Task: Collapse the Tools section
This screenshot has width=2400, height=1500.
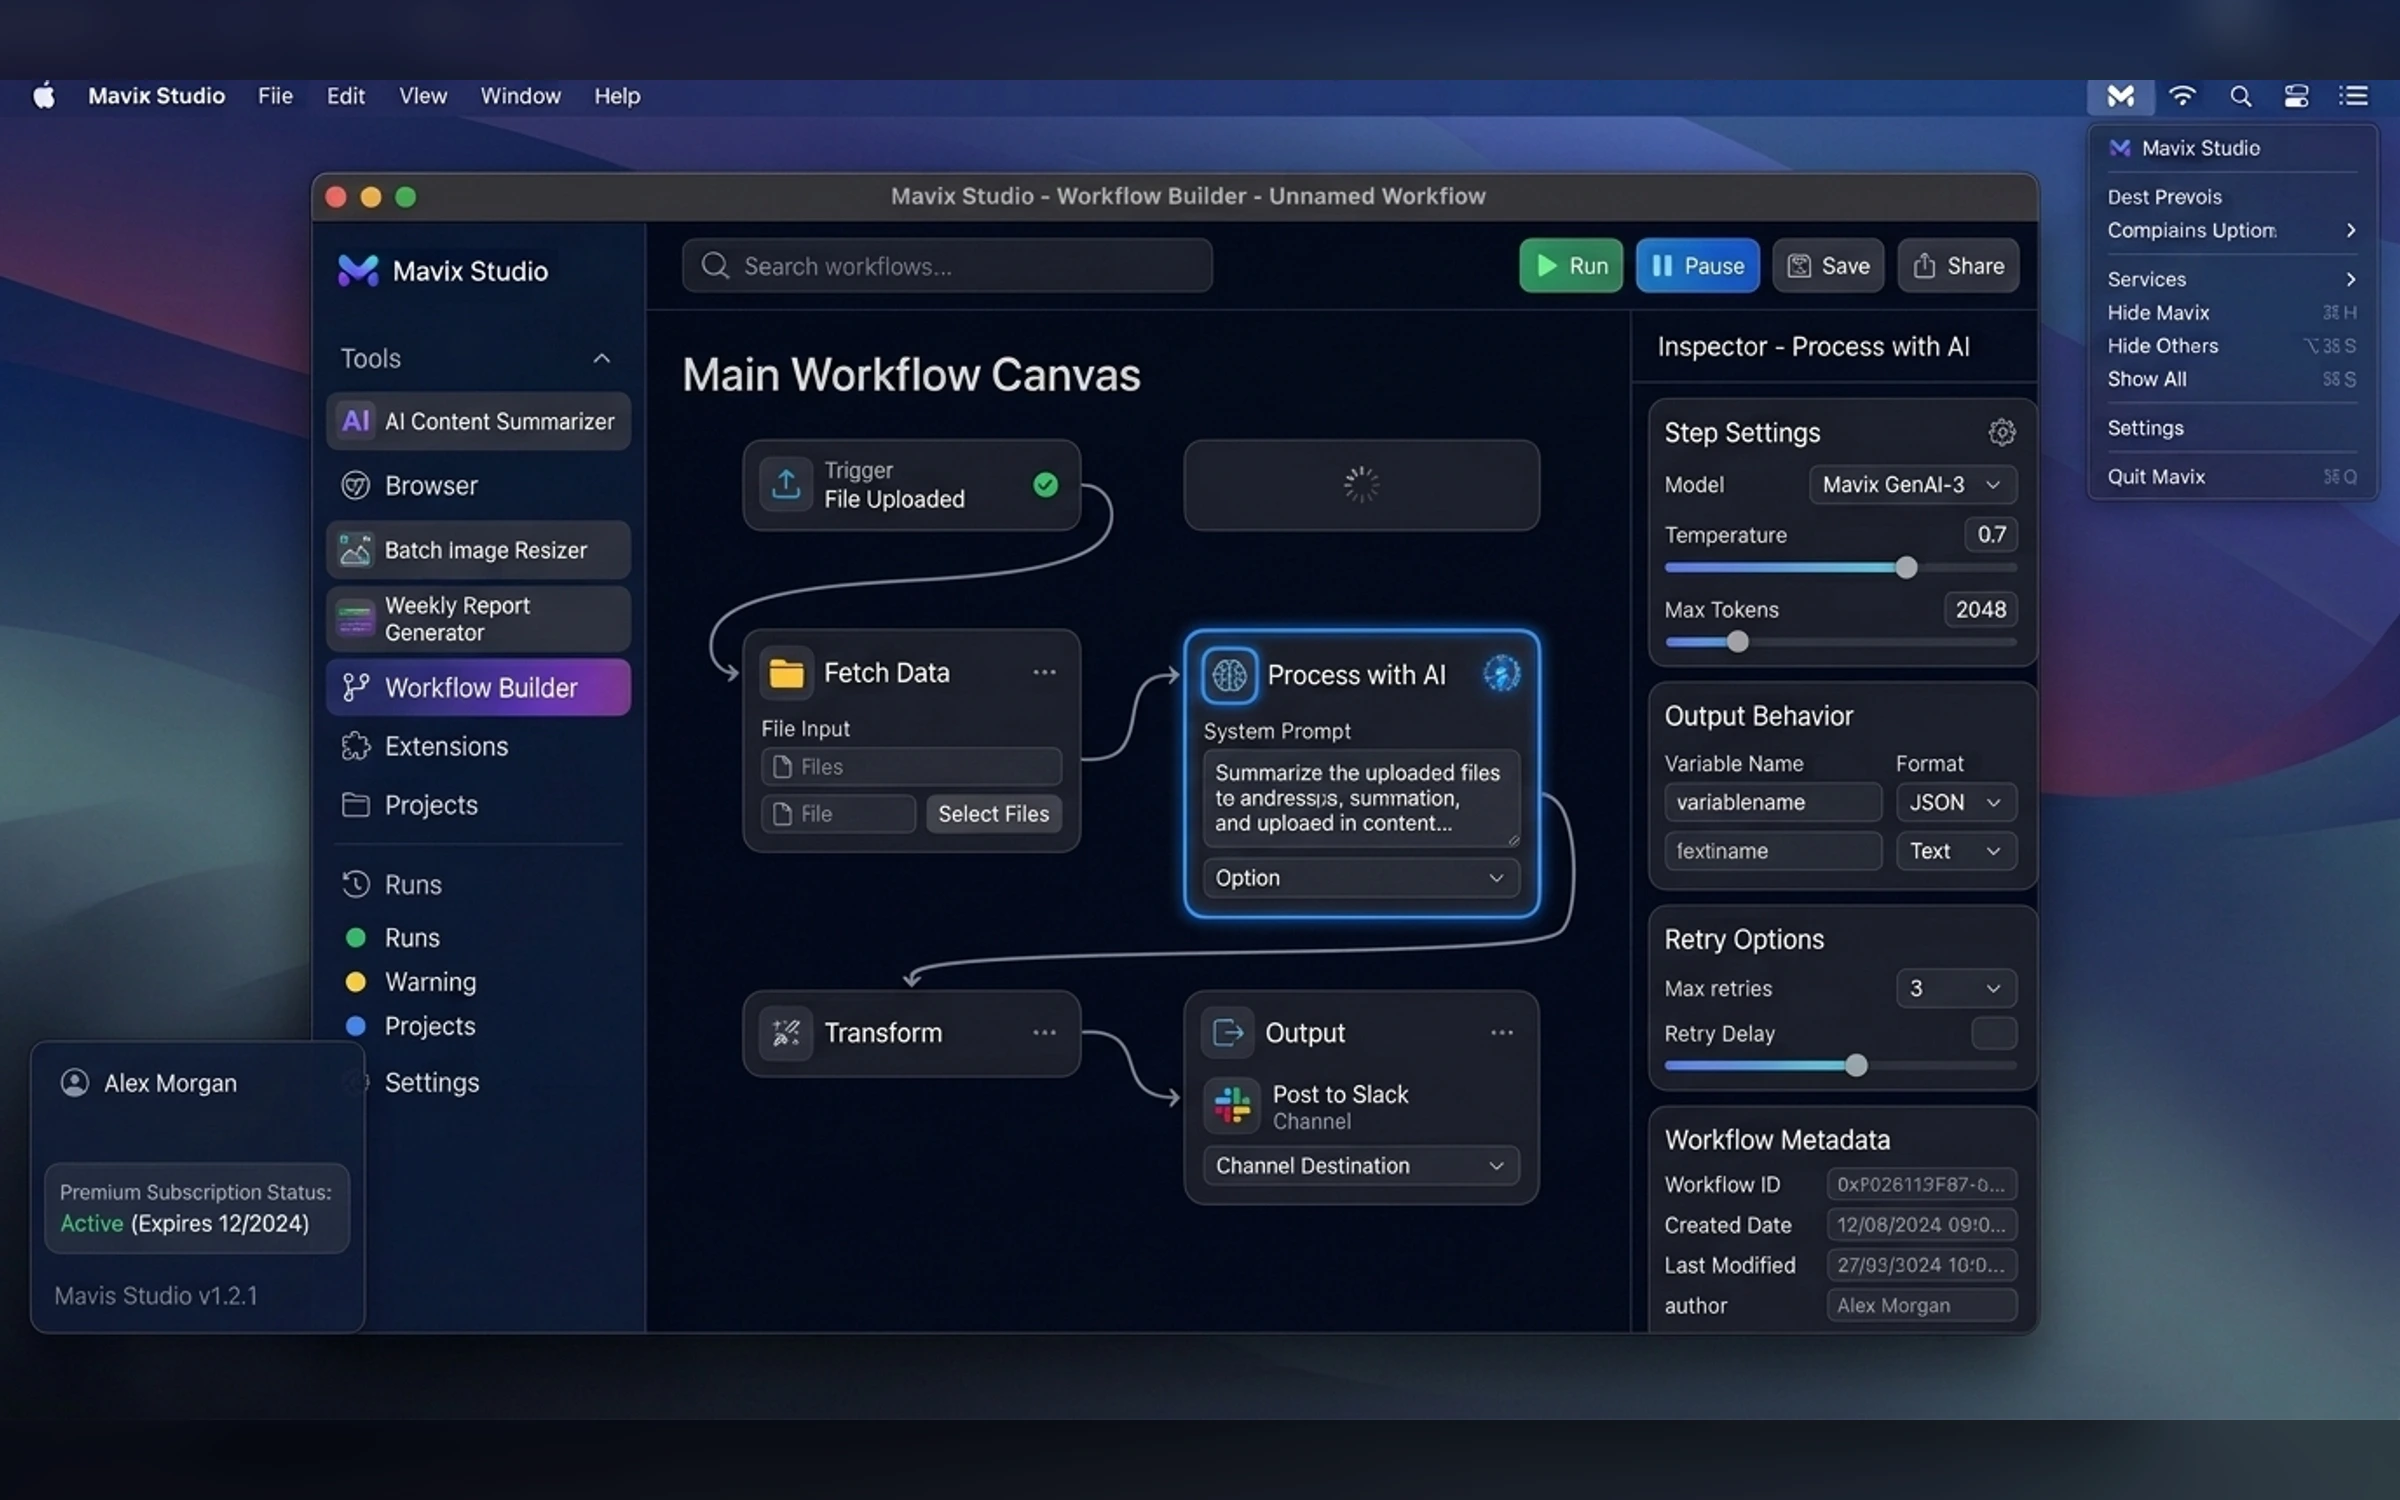Action: 601,358
